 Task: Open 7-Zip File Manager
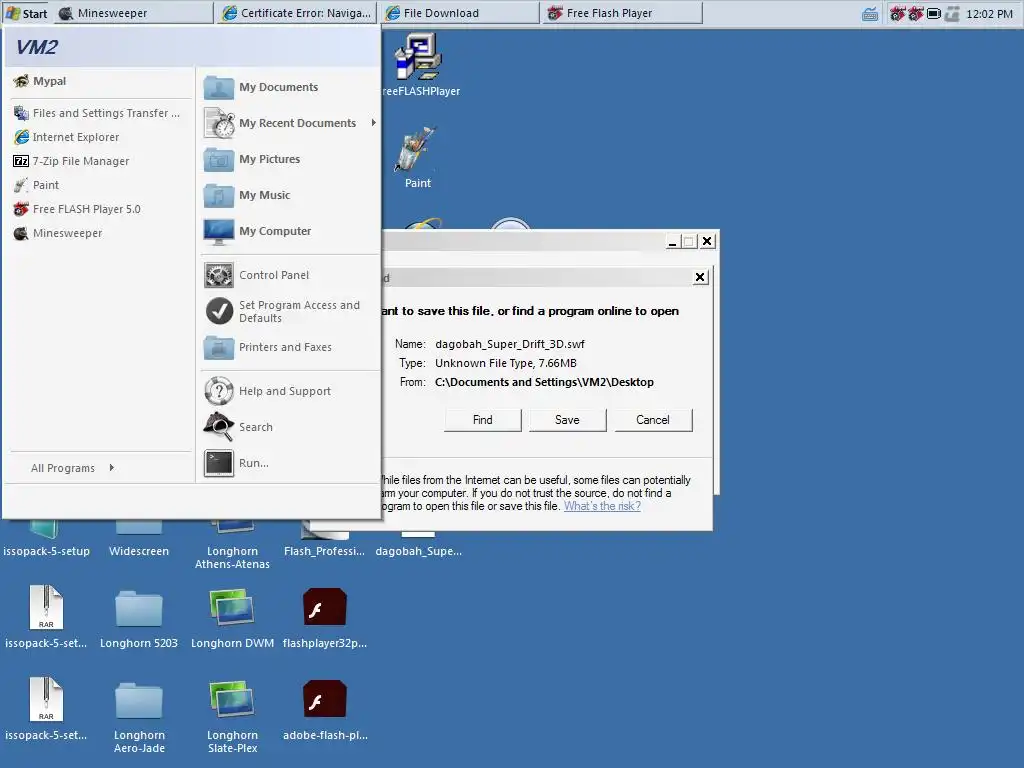[x=72, y=161]
